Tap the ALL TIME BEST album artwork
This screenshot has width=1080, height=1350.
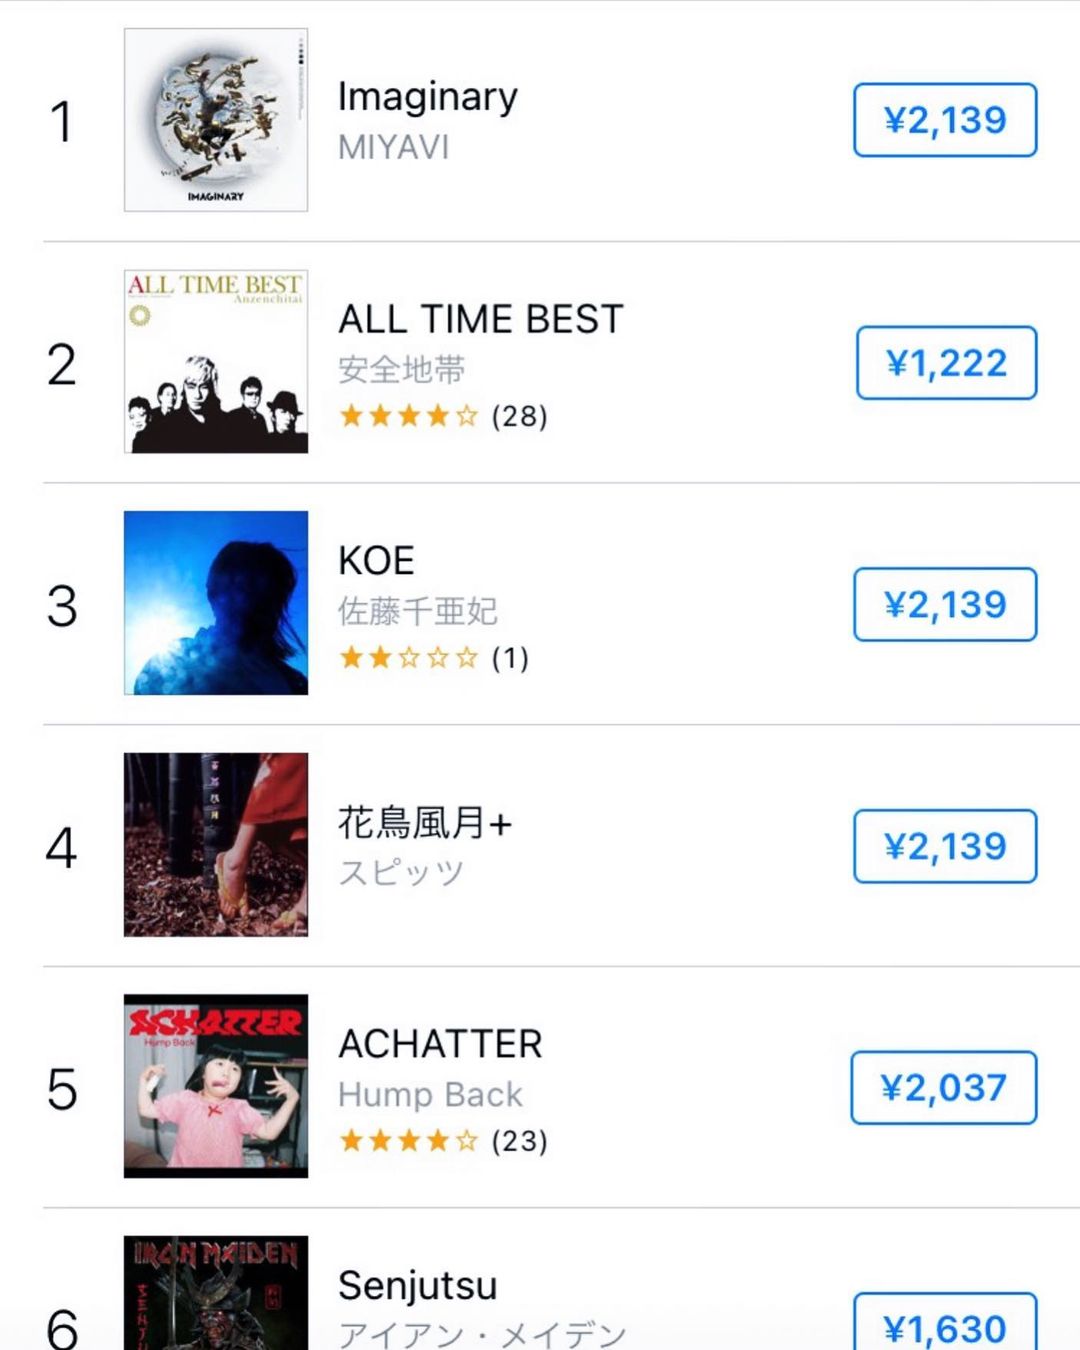coord(216,362)
